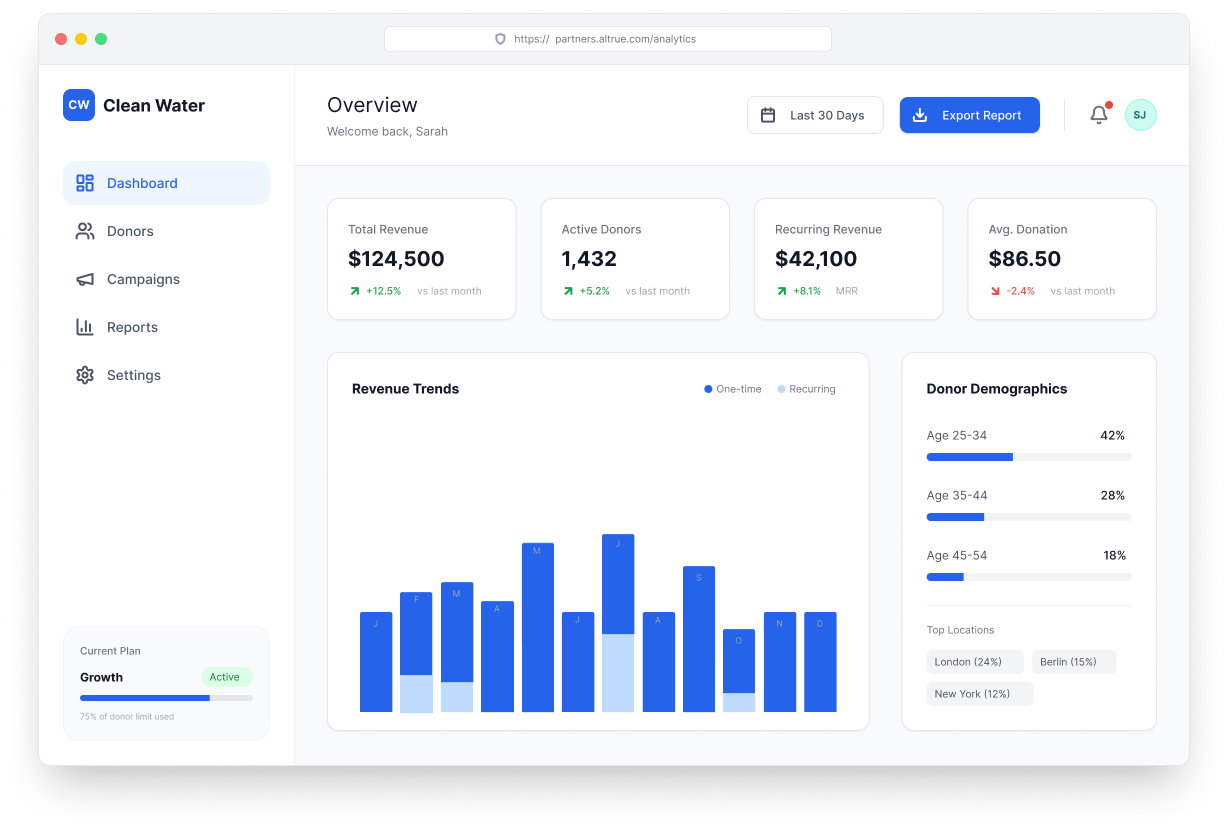Click the $86.50 average donation value

click(1025, 259)
